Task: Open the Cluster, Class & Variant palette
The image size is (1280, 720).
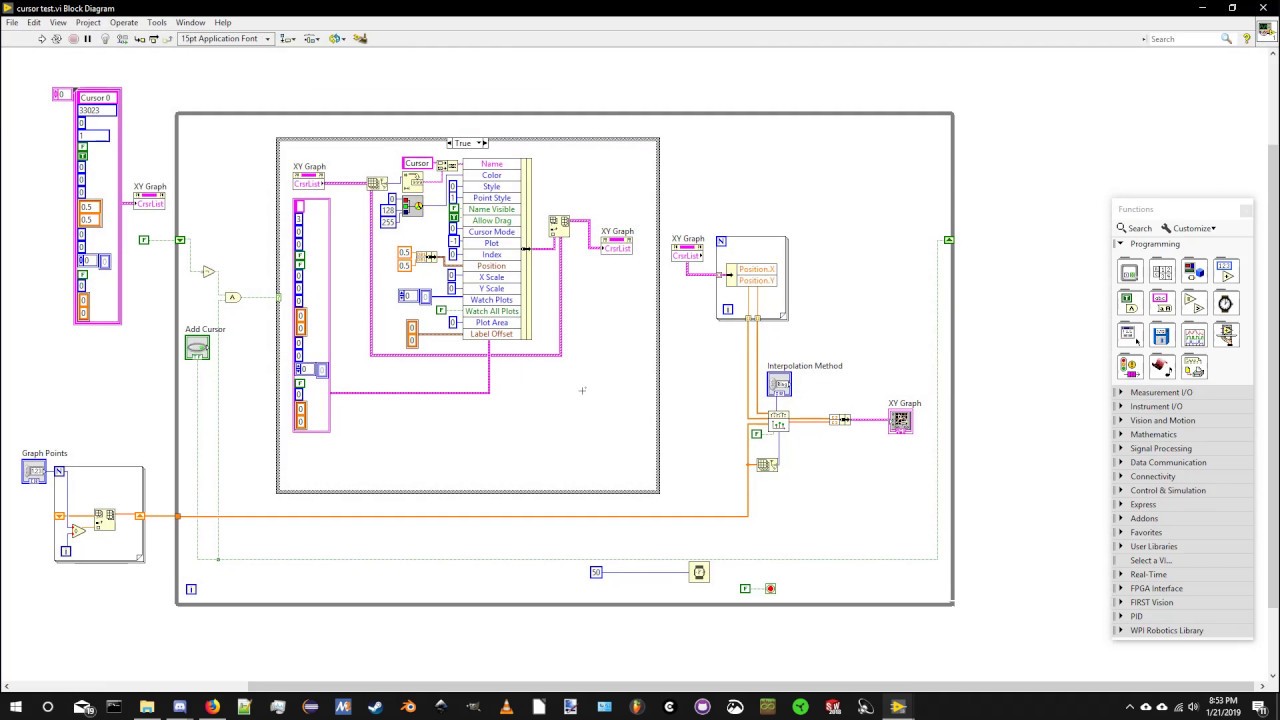Action: pos(1194,271)
